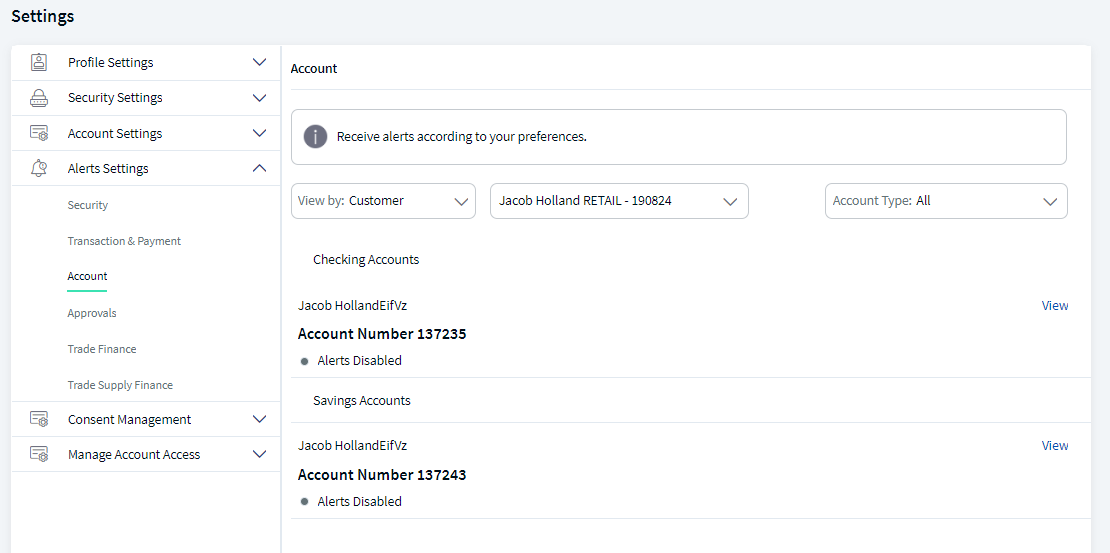This screenshot has width=1110, height=553.
Task: Expand Security Settings chevron
Action: tap(259, 98)
